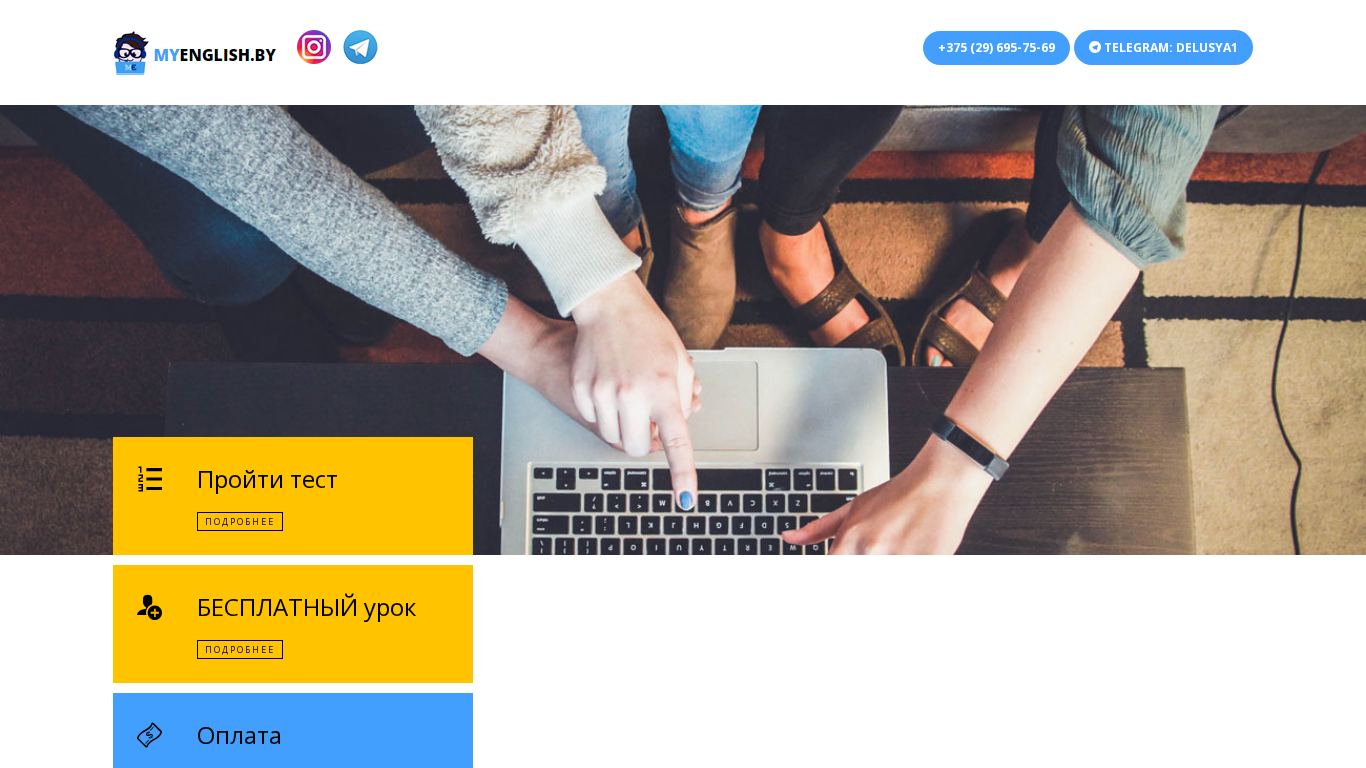Open the round Telegram icon beside Instagram
1366x768 pixels.
click(x=360, y=47)
